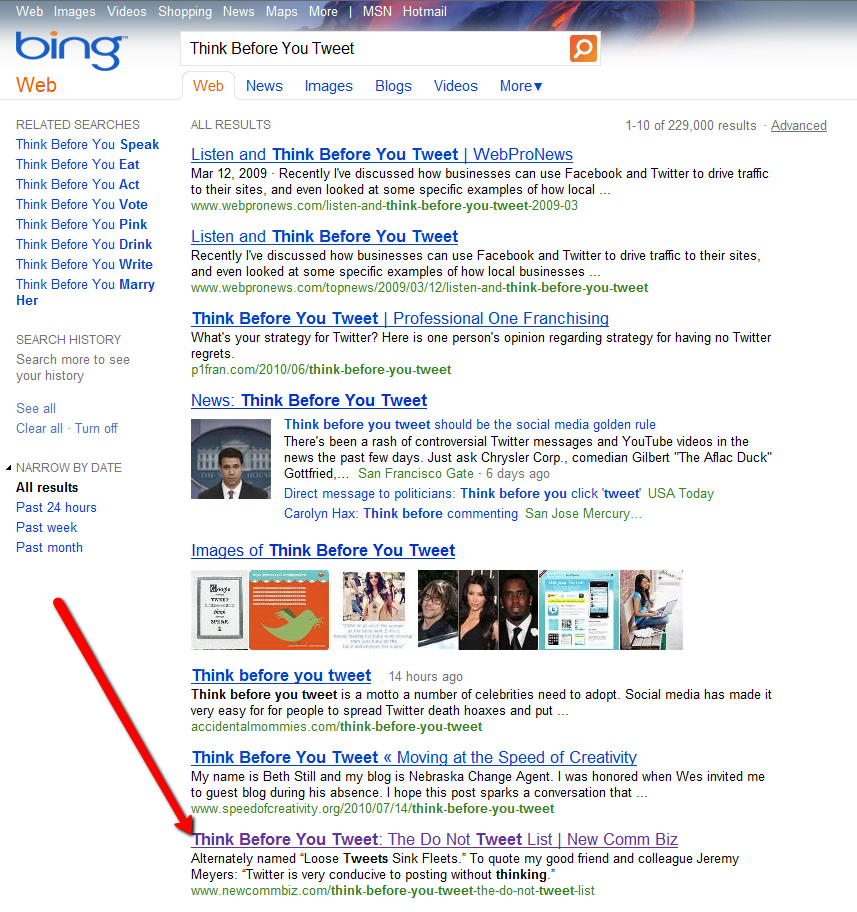Click the Bing logo
Viewport: 857px width, 912px height.
tap(71, 51)
